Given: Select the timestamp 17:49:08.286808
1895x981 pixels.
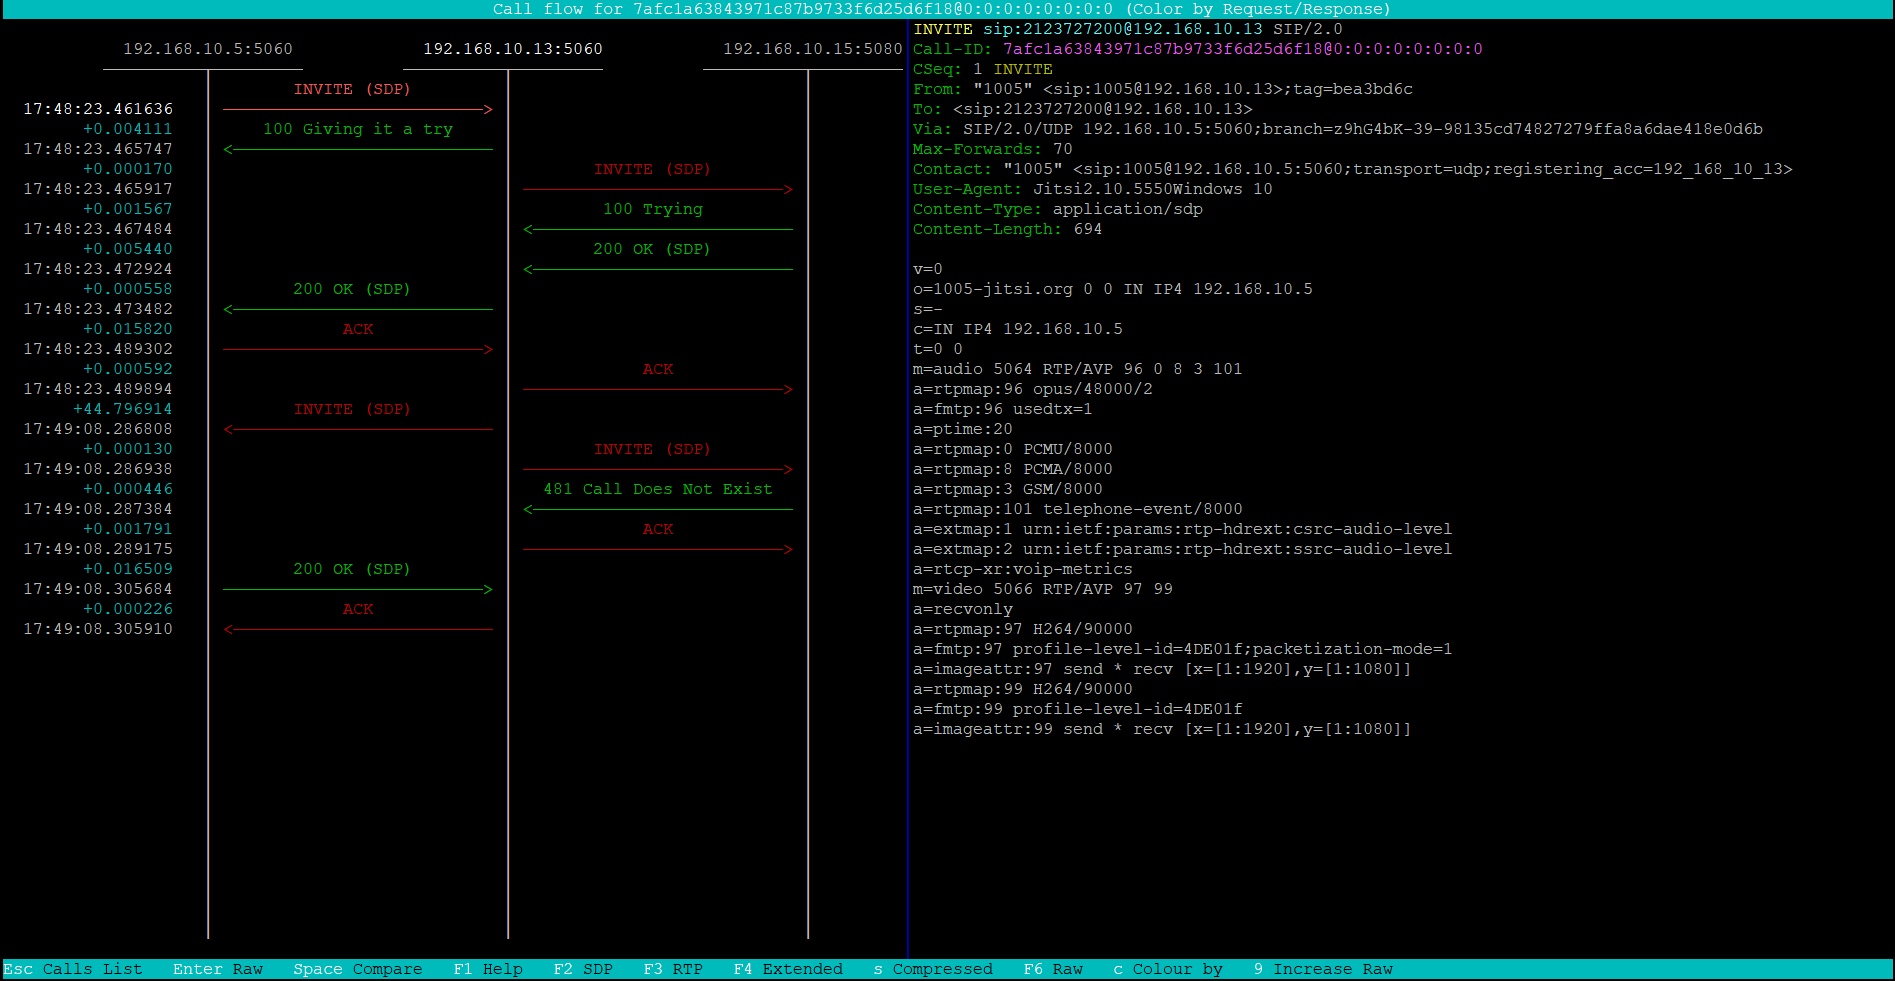Looking at the screenshot, I should [x=98, y=428].
